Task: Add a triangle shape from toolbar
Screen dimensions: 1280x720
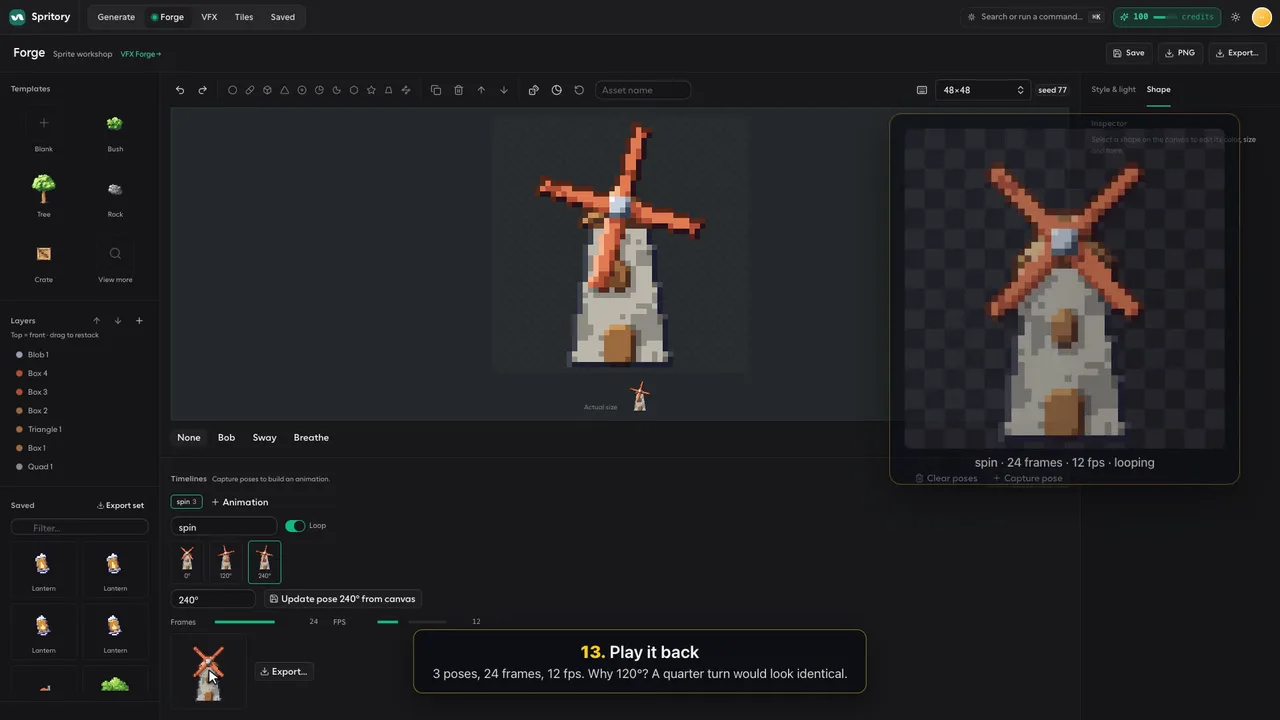Action: 284,90
